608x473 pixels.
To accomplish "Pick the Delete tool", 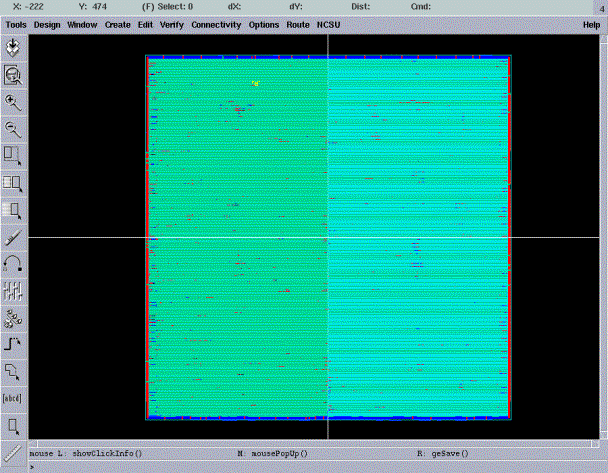I will 14,237.
